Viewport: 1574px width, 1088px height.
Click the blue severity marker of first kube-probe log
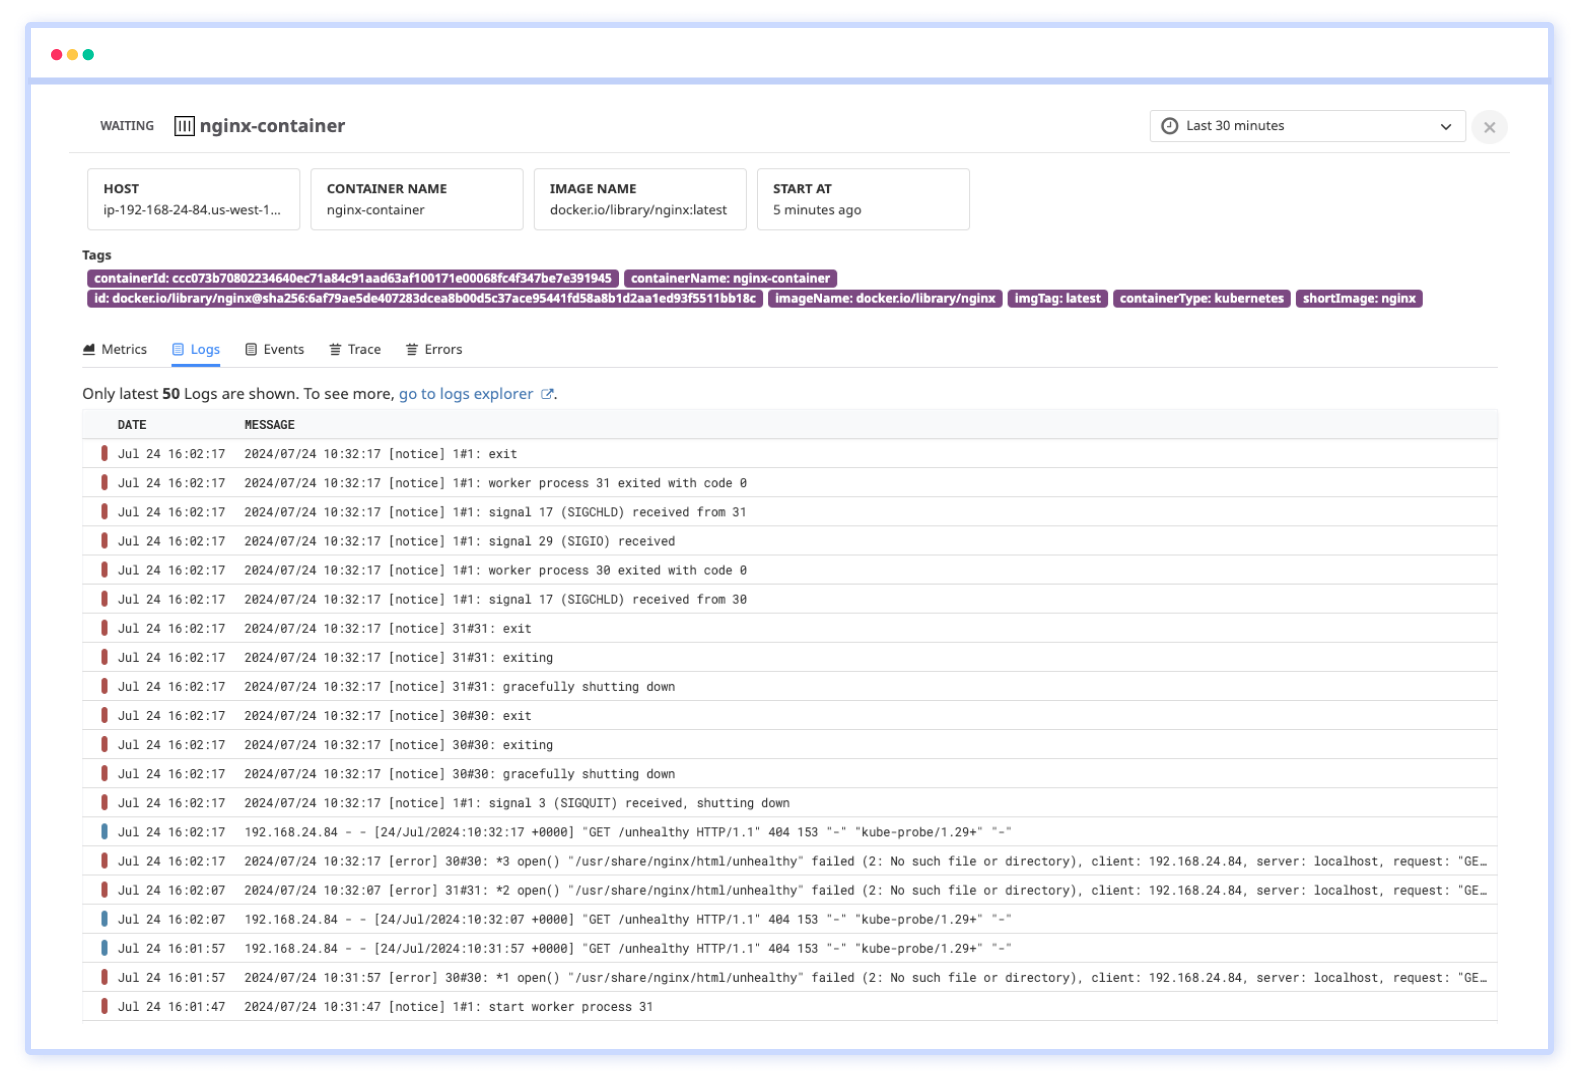[x=104, y=832]
